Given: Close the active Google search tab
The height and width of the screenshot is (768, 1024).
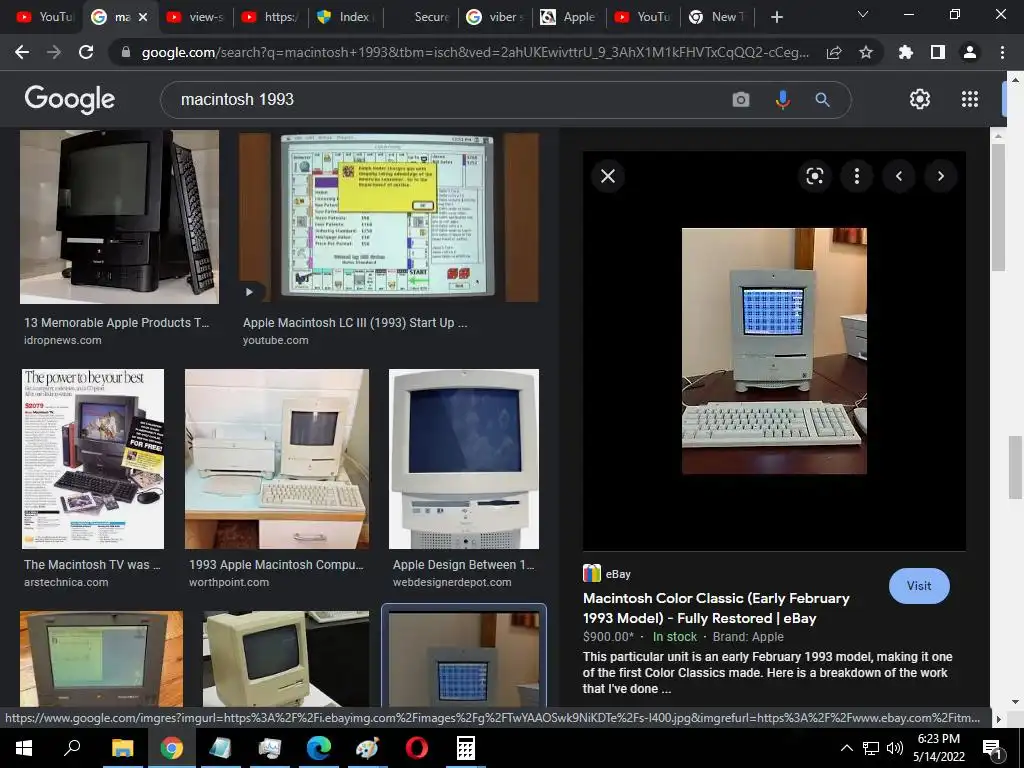Looking at the screenshot, I should [143, 17].
